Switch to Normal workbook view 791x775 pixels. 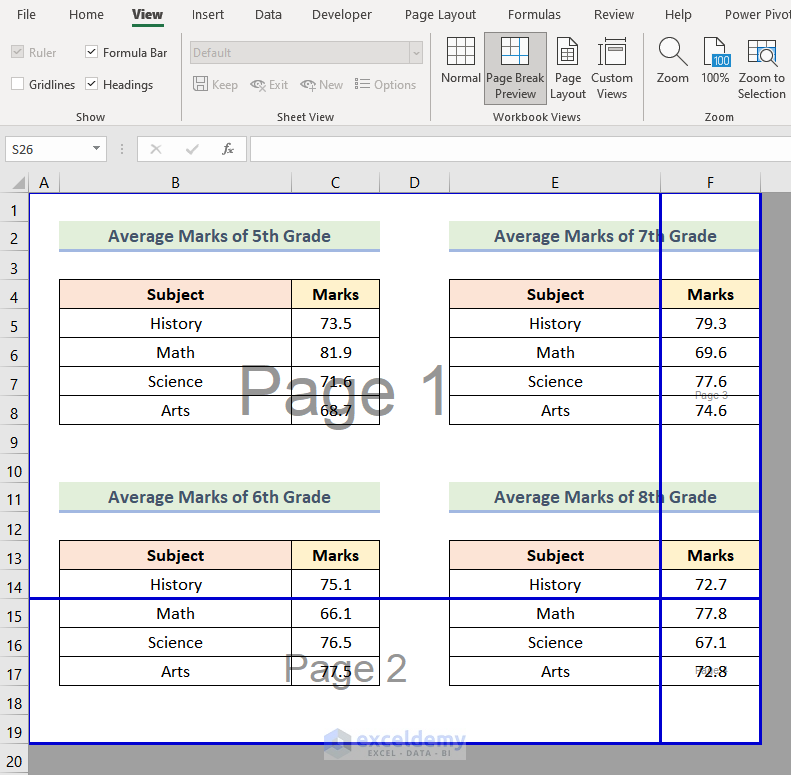pos(460,62)
